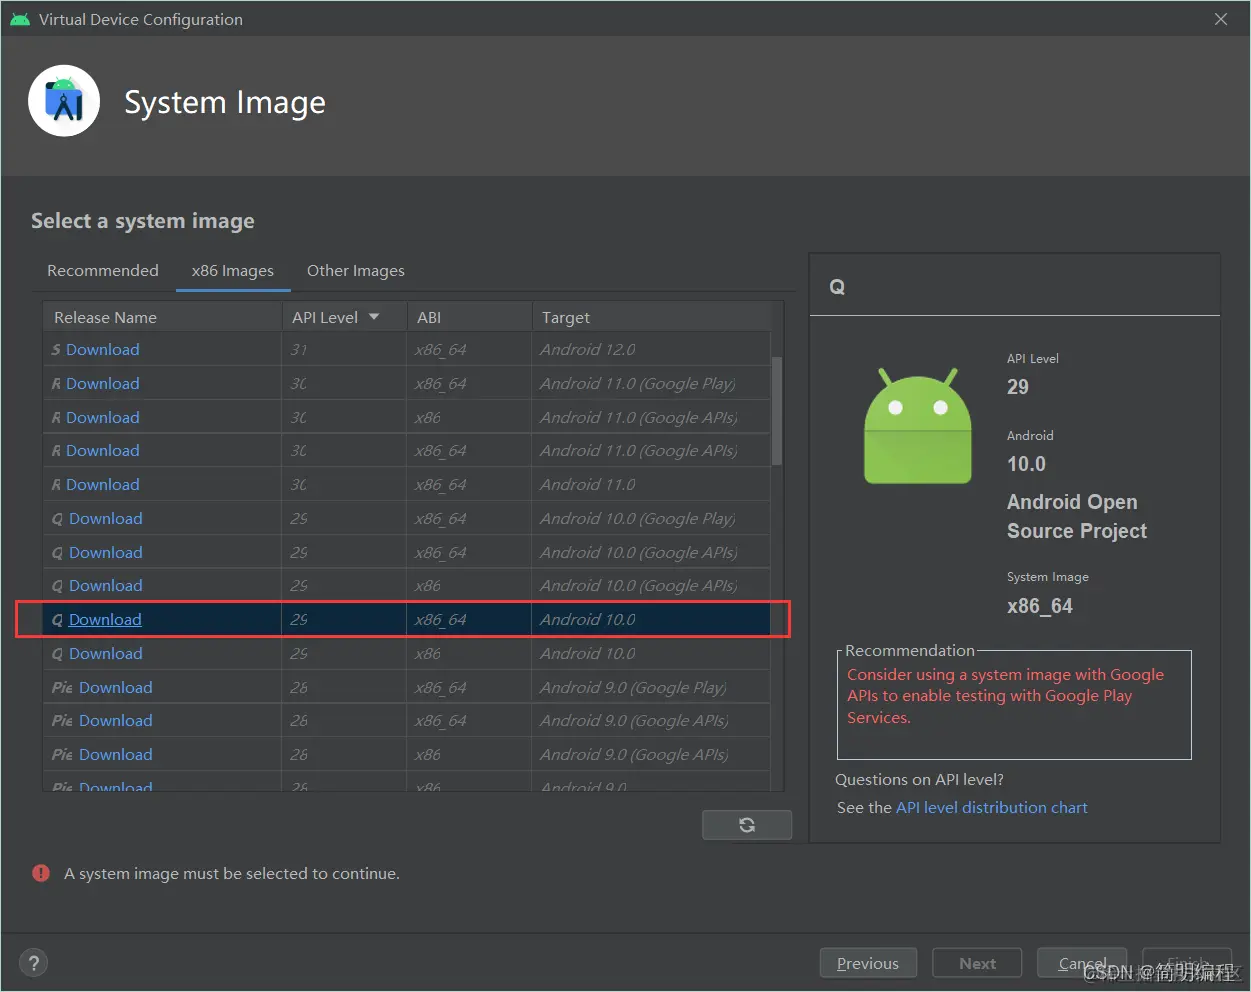Click Download in highlighted Q x86_64 row

pyautogui.click(x=105, y=619)
